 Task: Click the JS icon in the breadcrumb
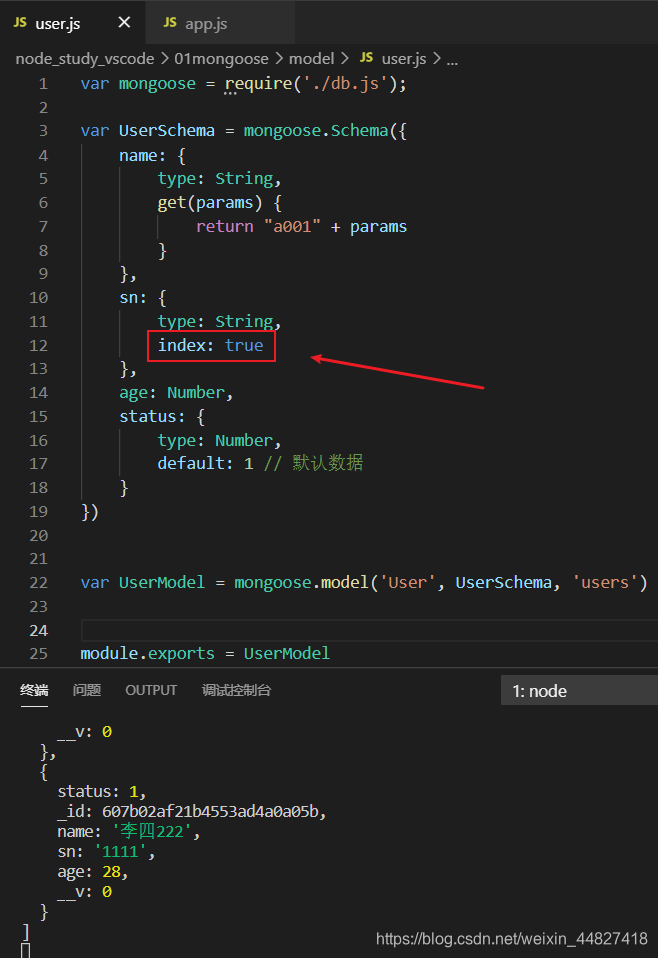tap(366, 58)
